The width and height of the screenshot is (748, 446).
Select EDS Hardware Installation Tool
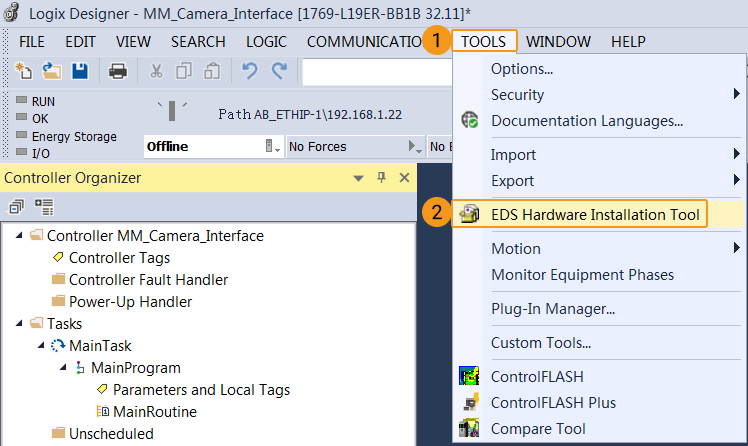coord(595,215)
